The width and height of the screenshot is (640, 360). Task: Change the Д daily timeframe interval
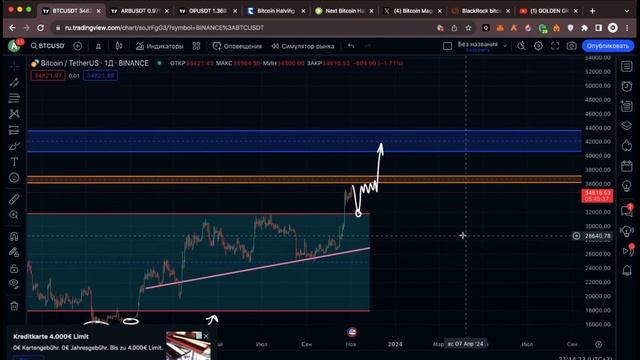98,46
